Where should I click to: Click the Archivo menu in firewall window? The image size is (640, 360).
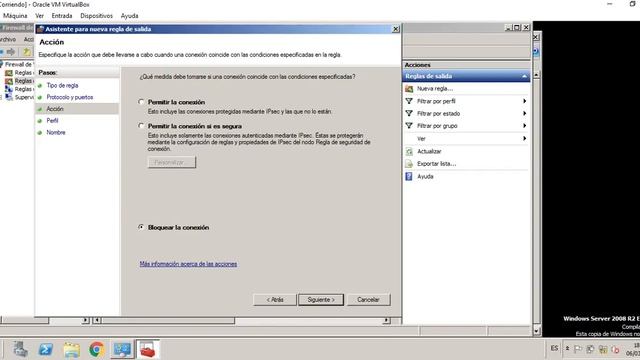coord(8,39)
